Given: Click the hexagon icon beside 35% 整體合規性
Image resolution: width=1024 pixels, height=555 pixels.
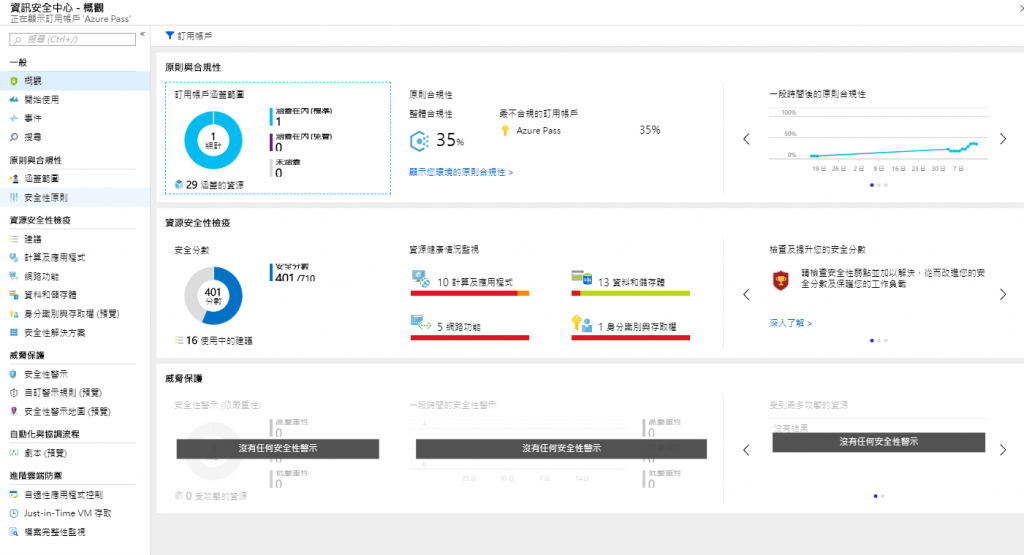Looking at the screenshot, I should point(419,141).
